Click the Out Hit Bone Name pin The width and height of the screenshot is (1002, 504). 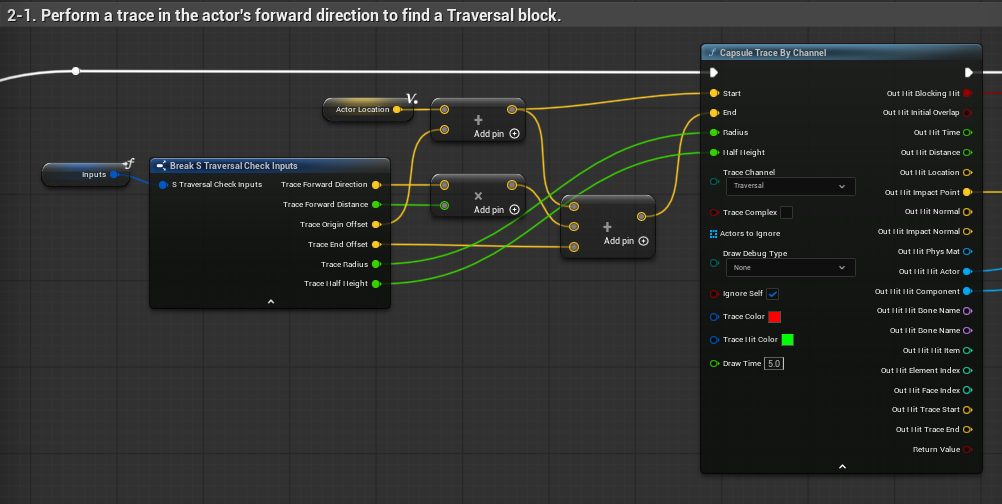coord(967,330)
